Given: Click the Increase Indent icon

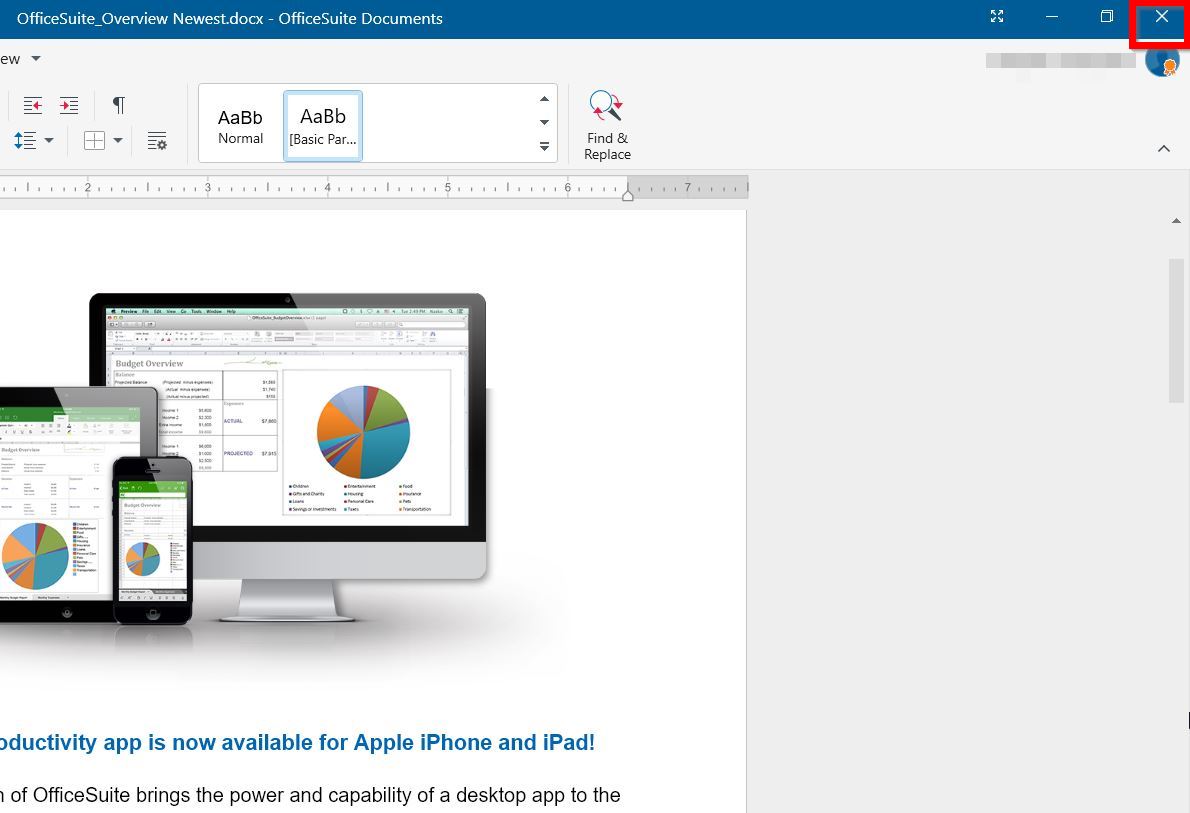Looking at the screenshot, I should point(69,106).
